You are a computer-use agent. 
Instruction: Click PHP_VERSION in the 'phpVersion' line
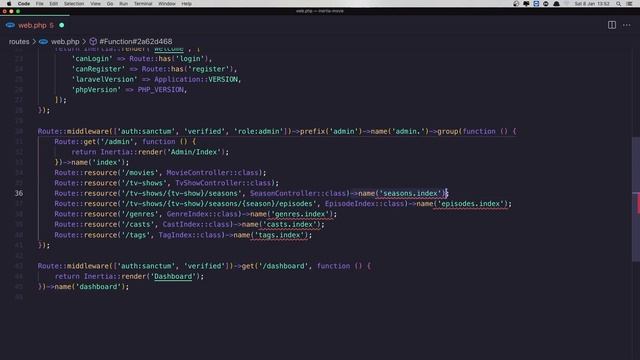click(x=160, y=90)
